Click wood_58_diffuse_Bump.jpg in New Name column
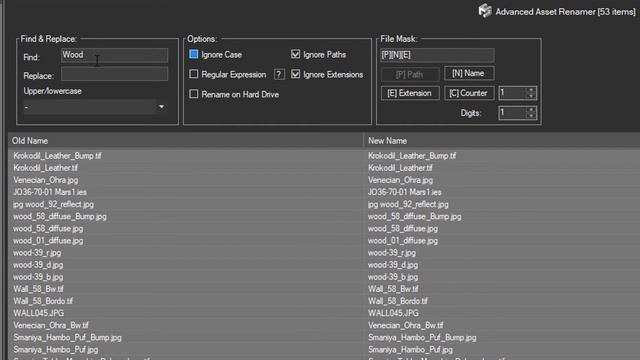This screenshot has width=640, height=360. 414,216
